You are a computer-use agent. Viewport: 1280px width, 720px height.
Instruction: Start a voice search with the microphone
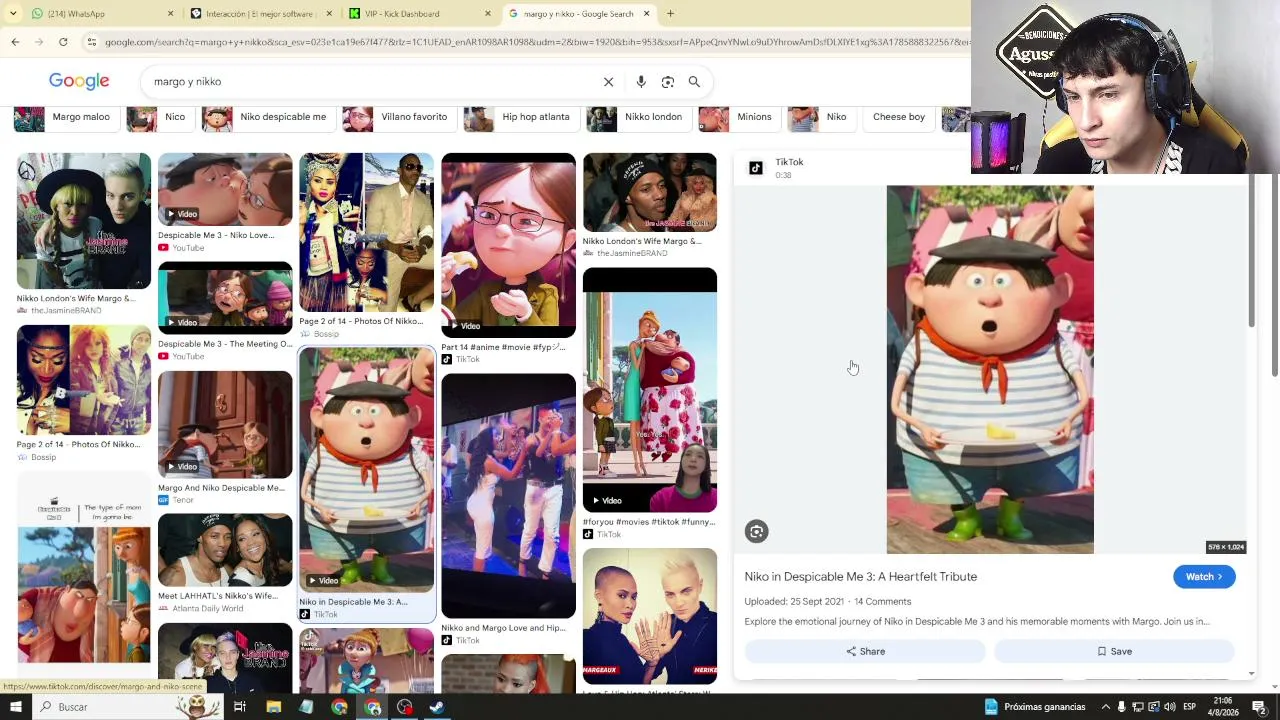coord(641,82)
